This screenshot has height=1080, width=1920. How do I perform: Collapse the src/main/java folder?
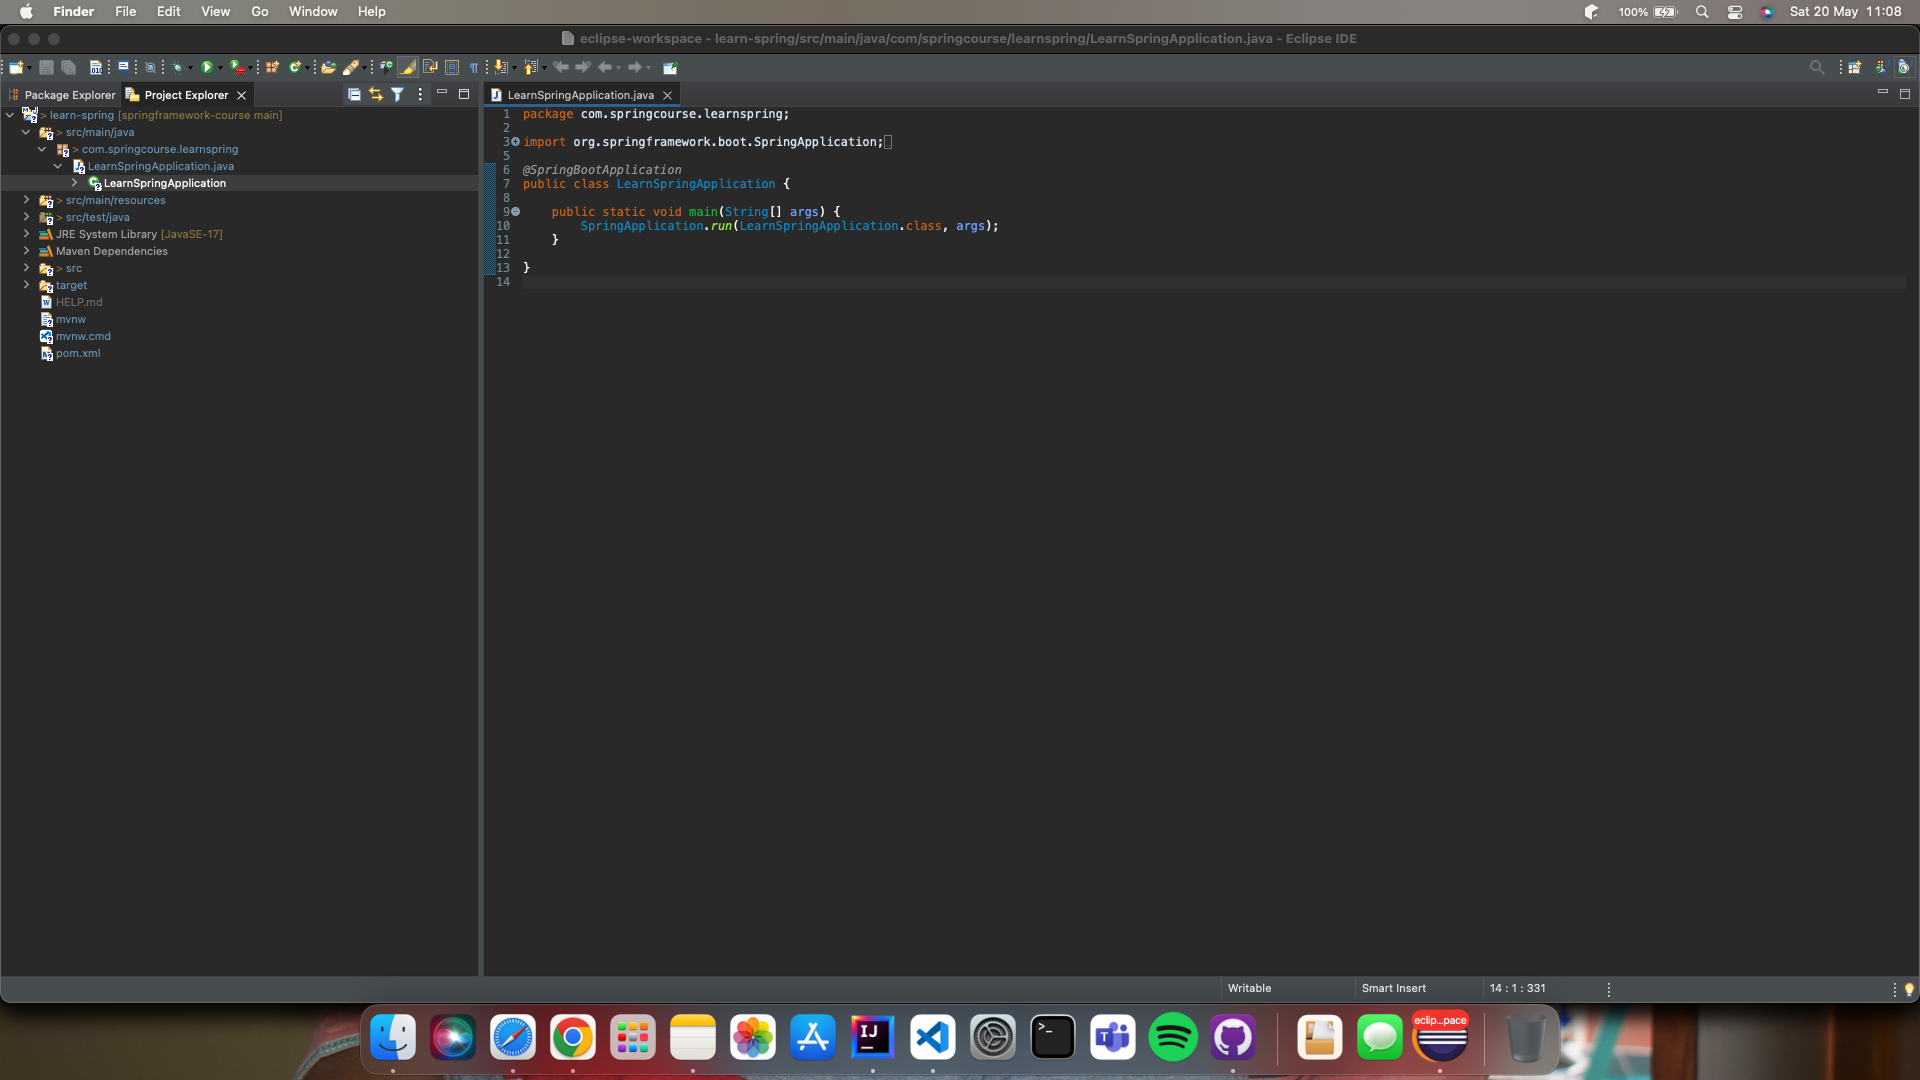26,132
